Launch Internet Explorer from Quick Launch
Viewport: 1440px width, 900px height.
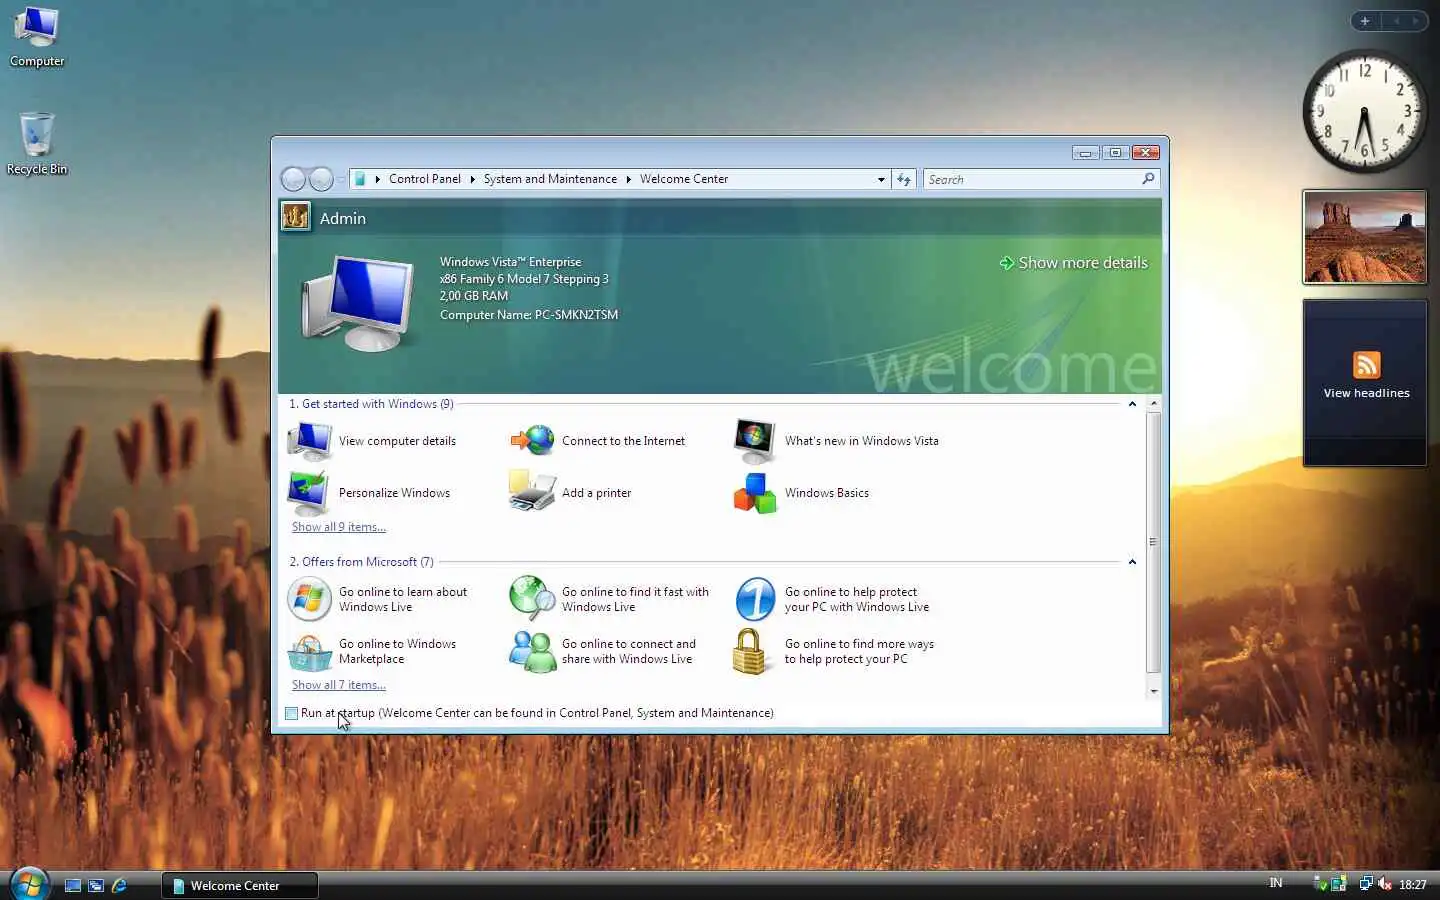pyautogui.click(x=119, y=885)
